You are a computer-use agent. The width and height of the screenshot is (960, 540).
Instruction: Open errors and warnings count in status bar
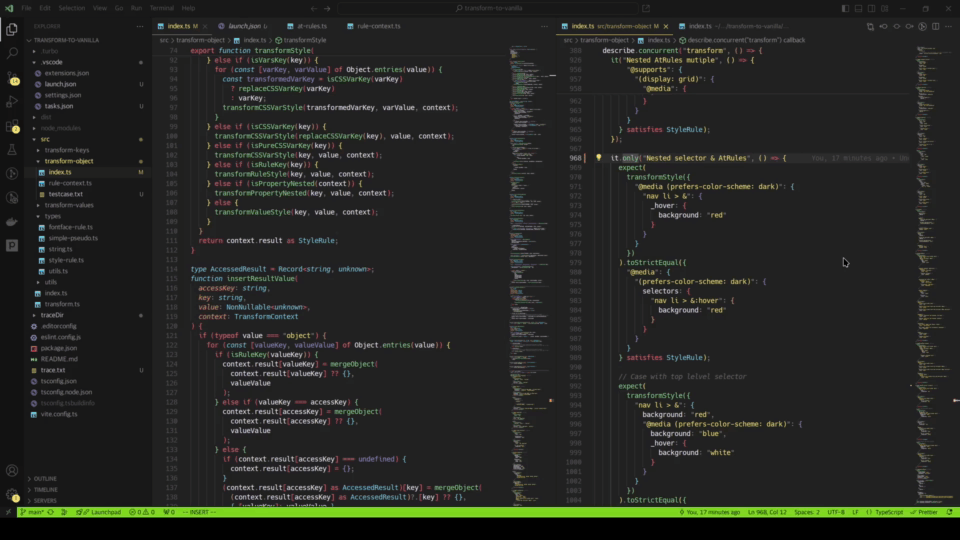pos(142,512)
